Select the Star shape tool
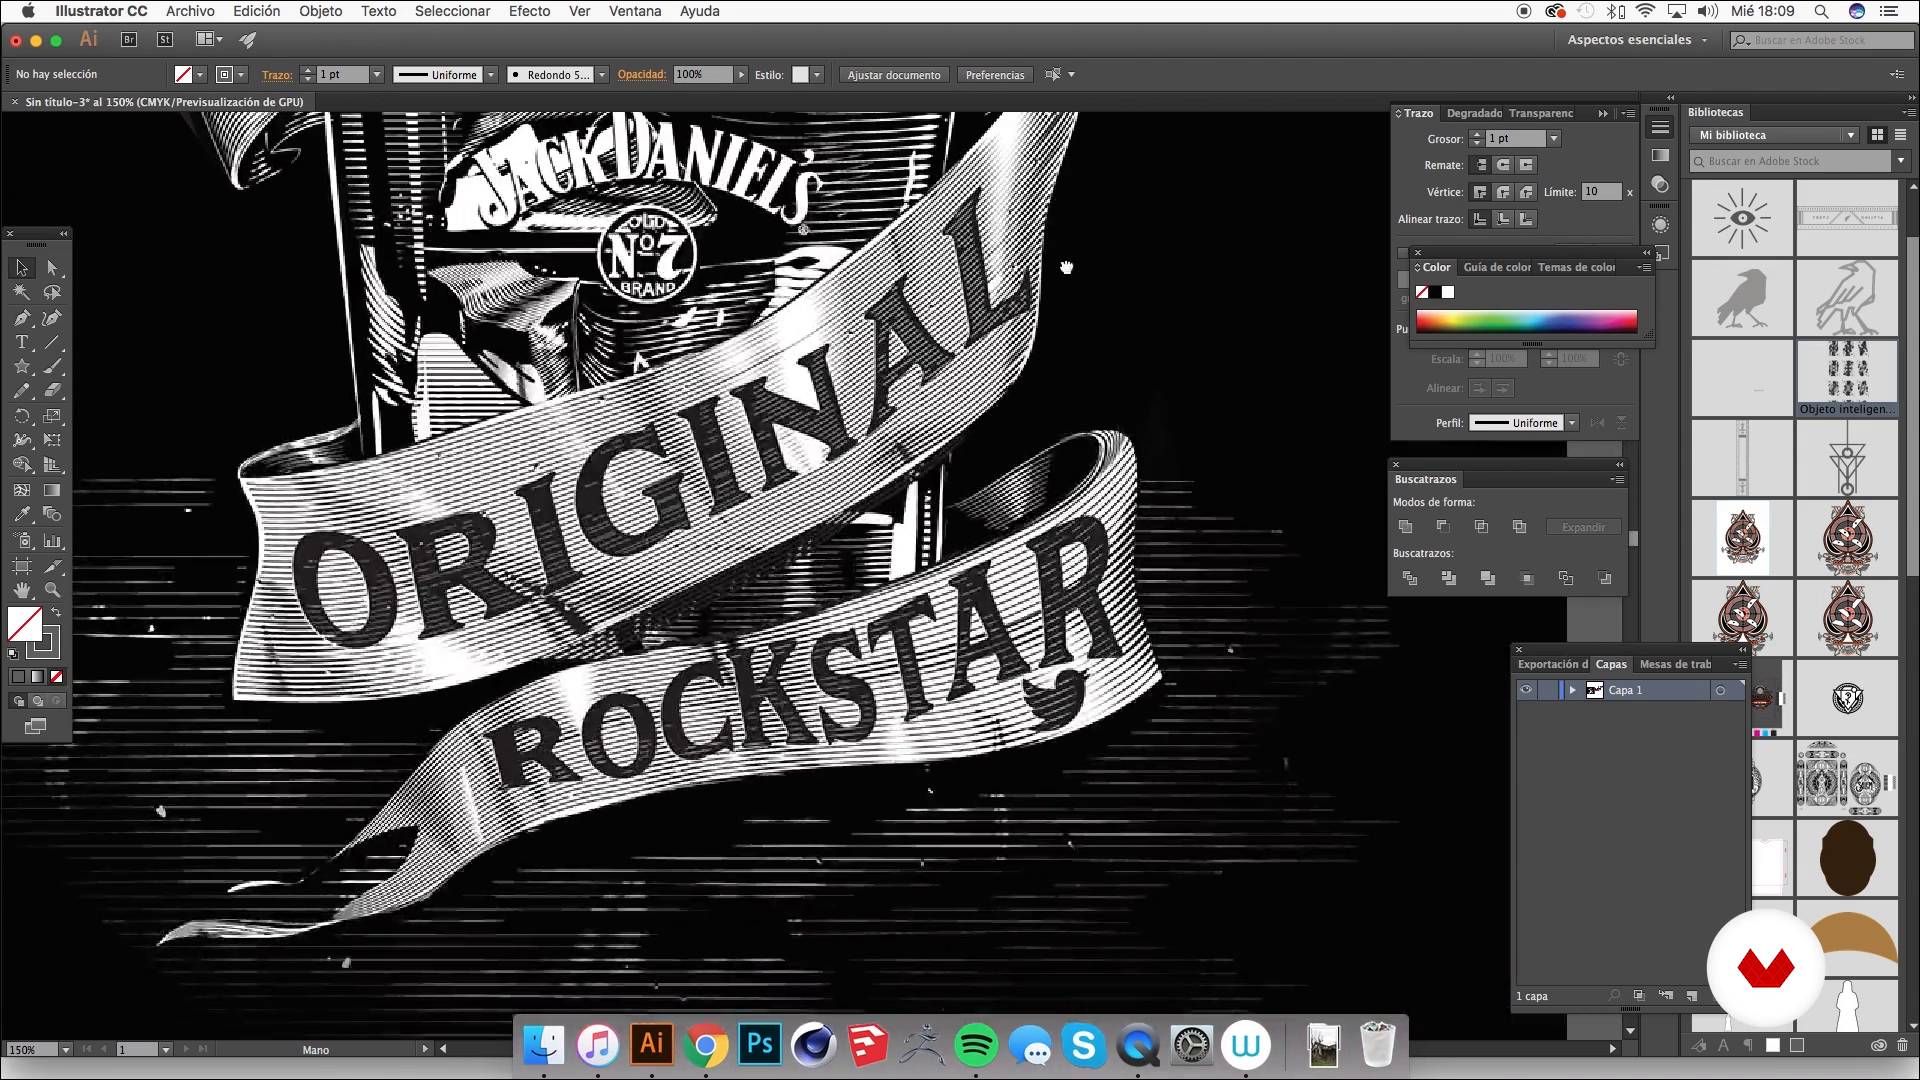This screenshot has width=1920, height=1080. (22, 367)
